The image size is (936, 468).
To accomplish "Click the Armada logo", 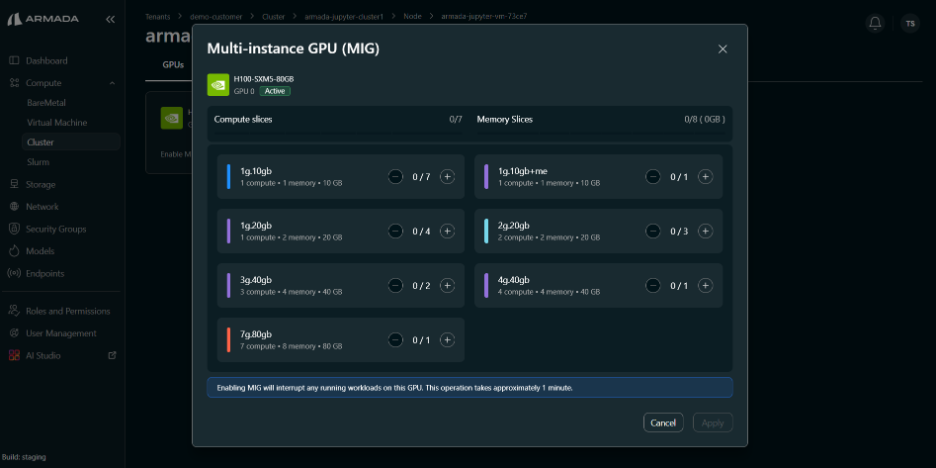I will point(43,19).
